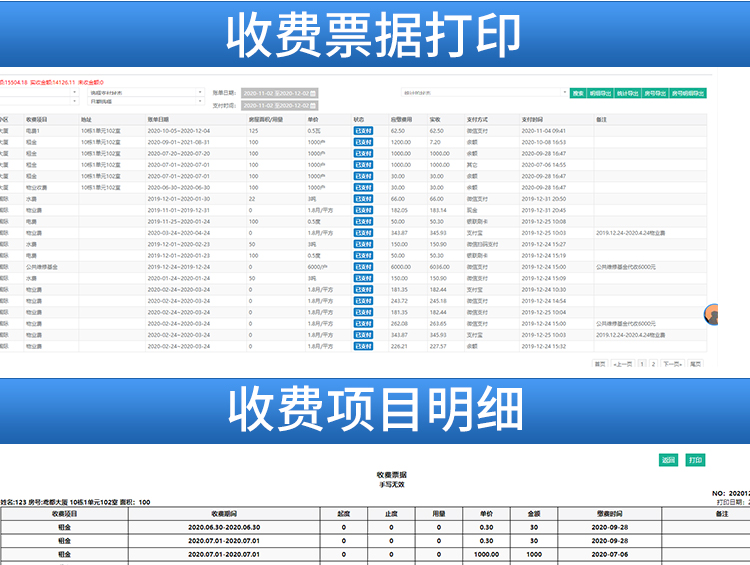The width and height of the screenshot is (750, 565).
Task: Click the 统计导出 export button
Action: pyautogui.click(x=627, y=93)
